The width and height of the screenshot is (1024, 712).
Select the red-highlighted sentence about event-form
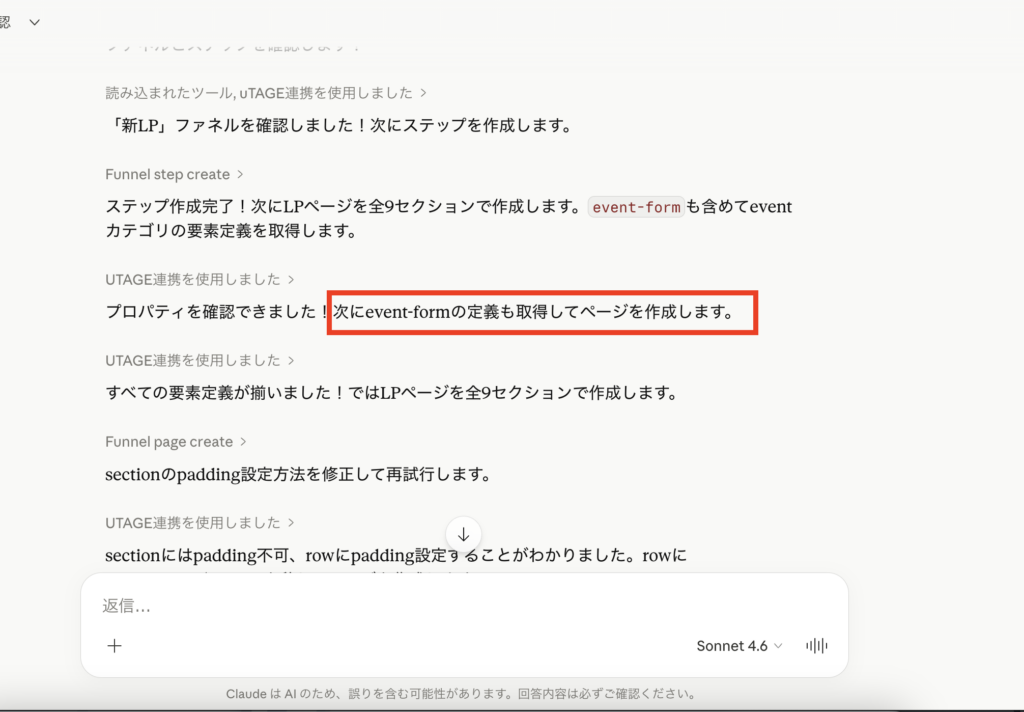click(542, 313)
